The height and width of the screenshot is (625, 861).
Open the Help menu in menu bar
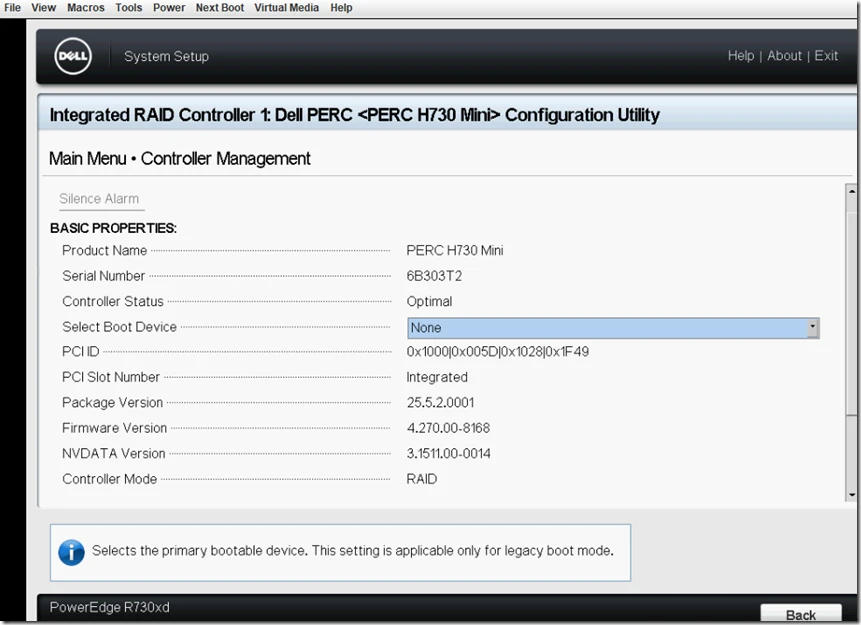(x=341, y=8)
